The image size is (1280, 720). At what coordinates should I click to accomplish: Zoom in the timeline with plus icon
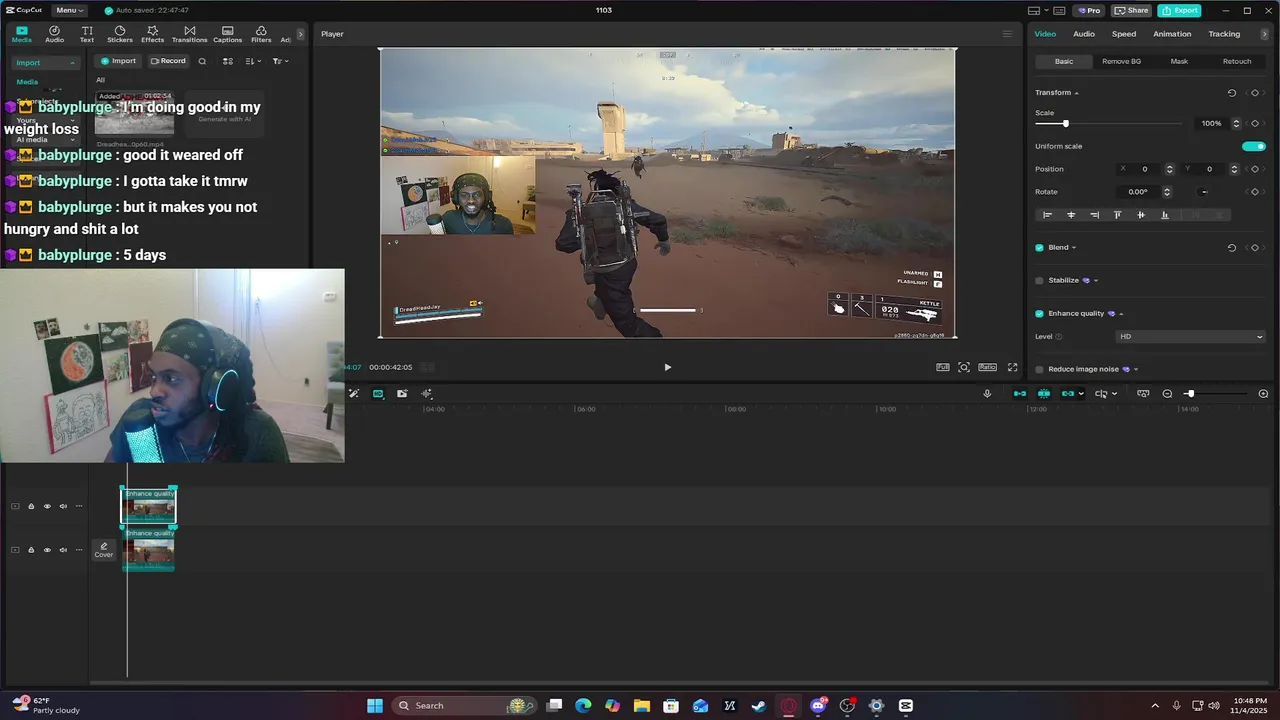(1263, 394)
